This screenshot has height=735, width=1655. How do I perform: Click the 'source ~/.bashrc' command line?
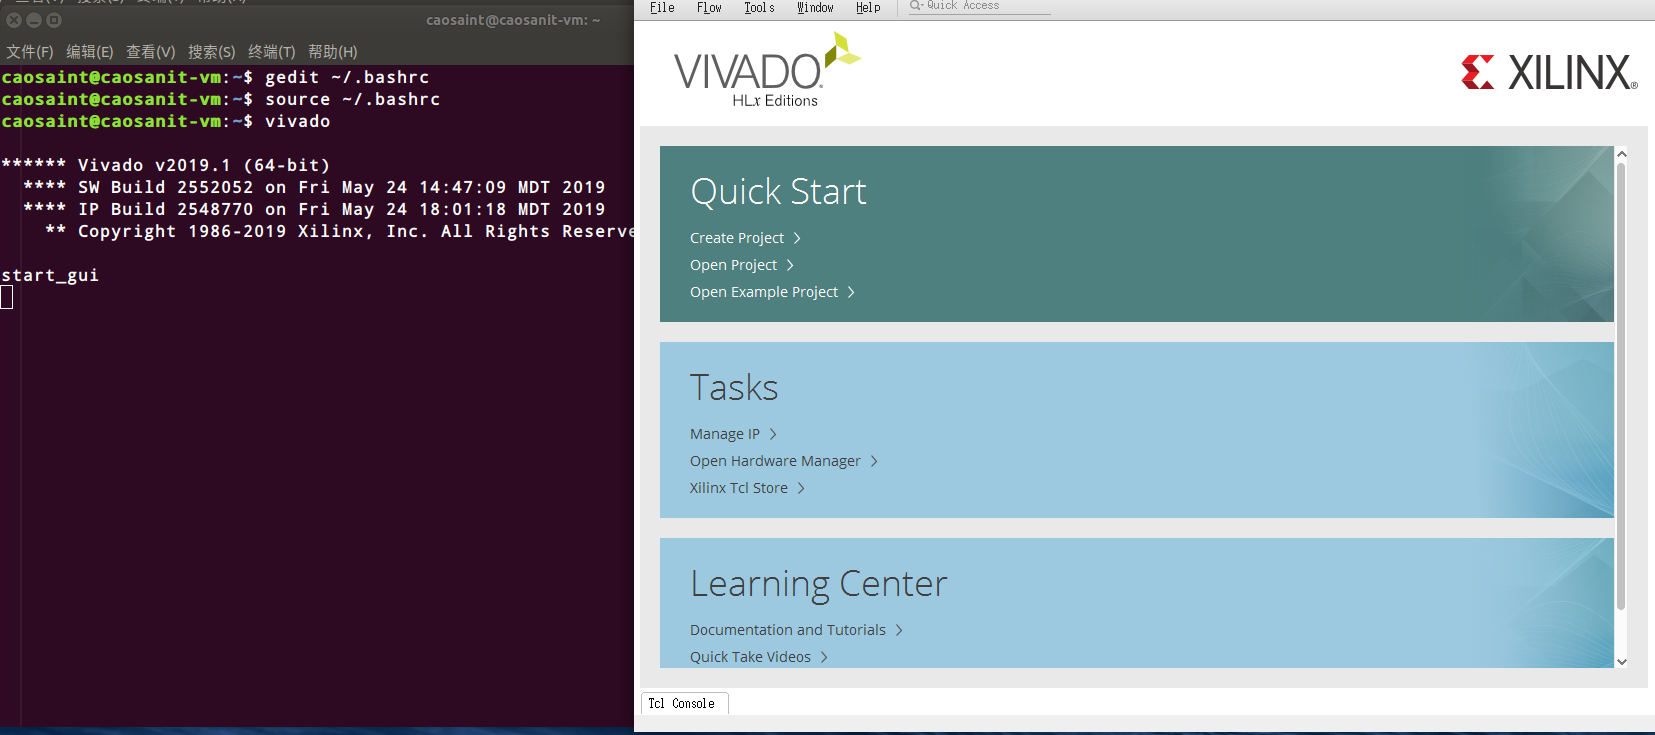point(352,99)
